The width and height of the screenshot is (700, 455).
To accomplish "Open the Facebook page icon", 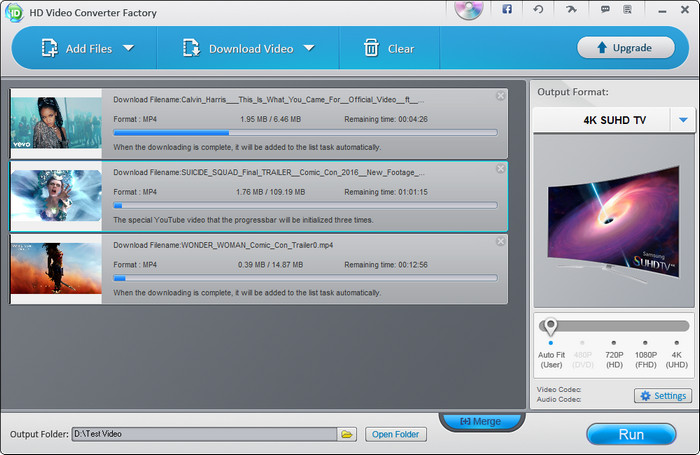I will pyautogui.click(x=507, y=9).
